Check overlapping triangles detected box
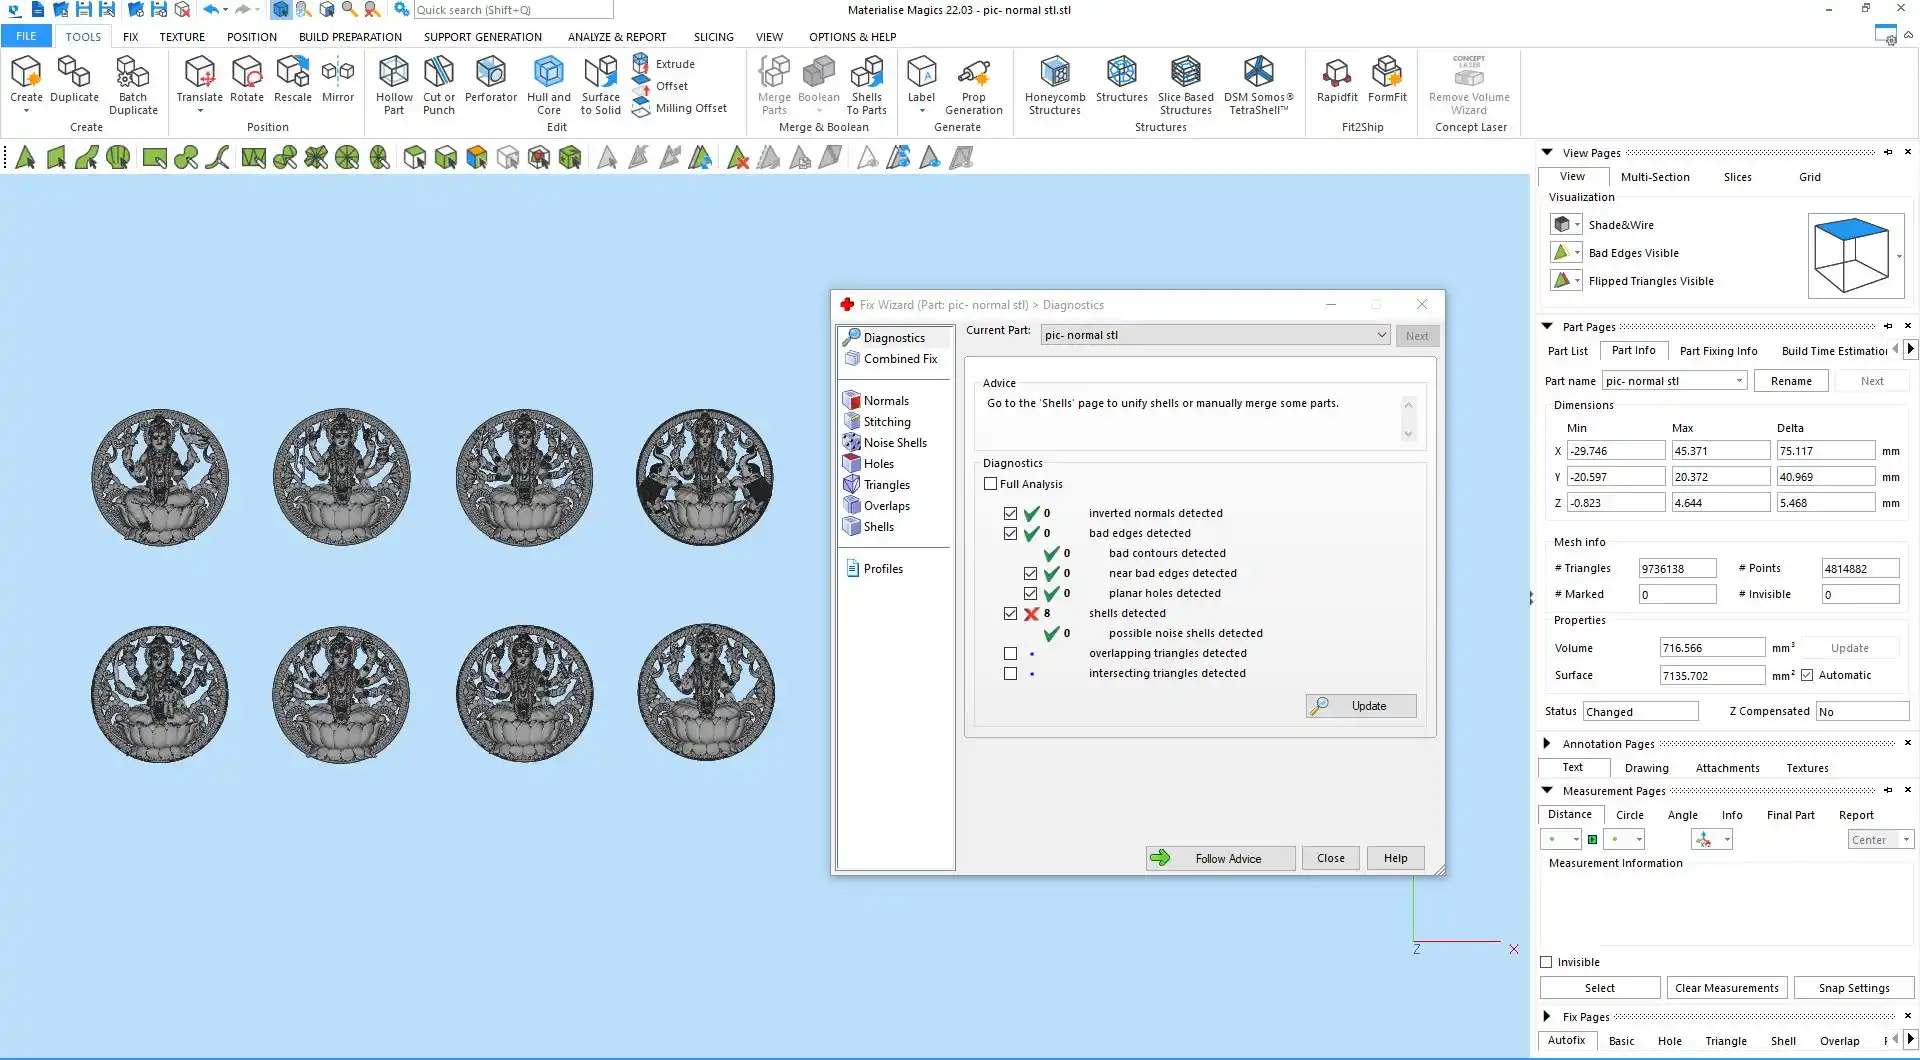1920x1060 pixels. point(1011,654)
